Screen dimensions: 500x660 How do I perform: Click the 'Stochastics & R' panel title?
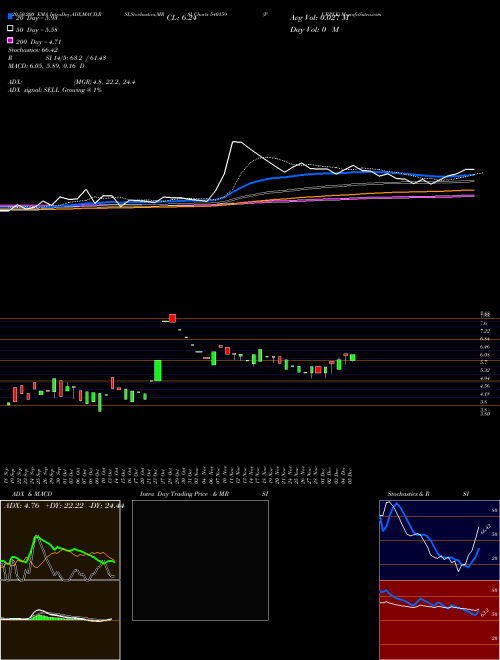click(408, 494)
